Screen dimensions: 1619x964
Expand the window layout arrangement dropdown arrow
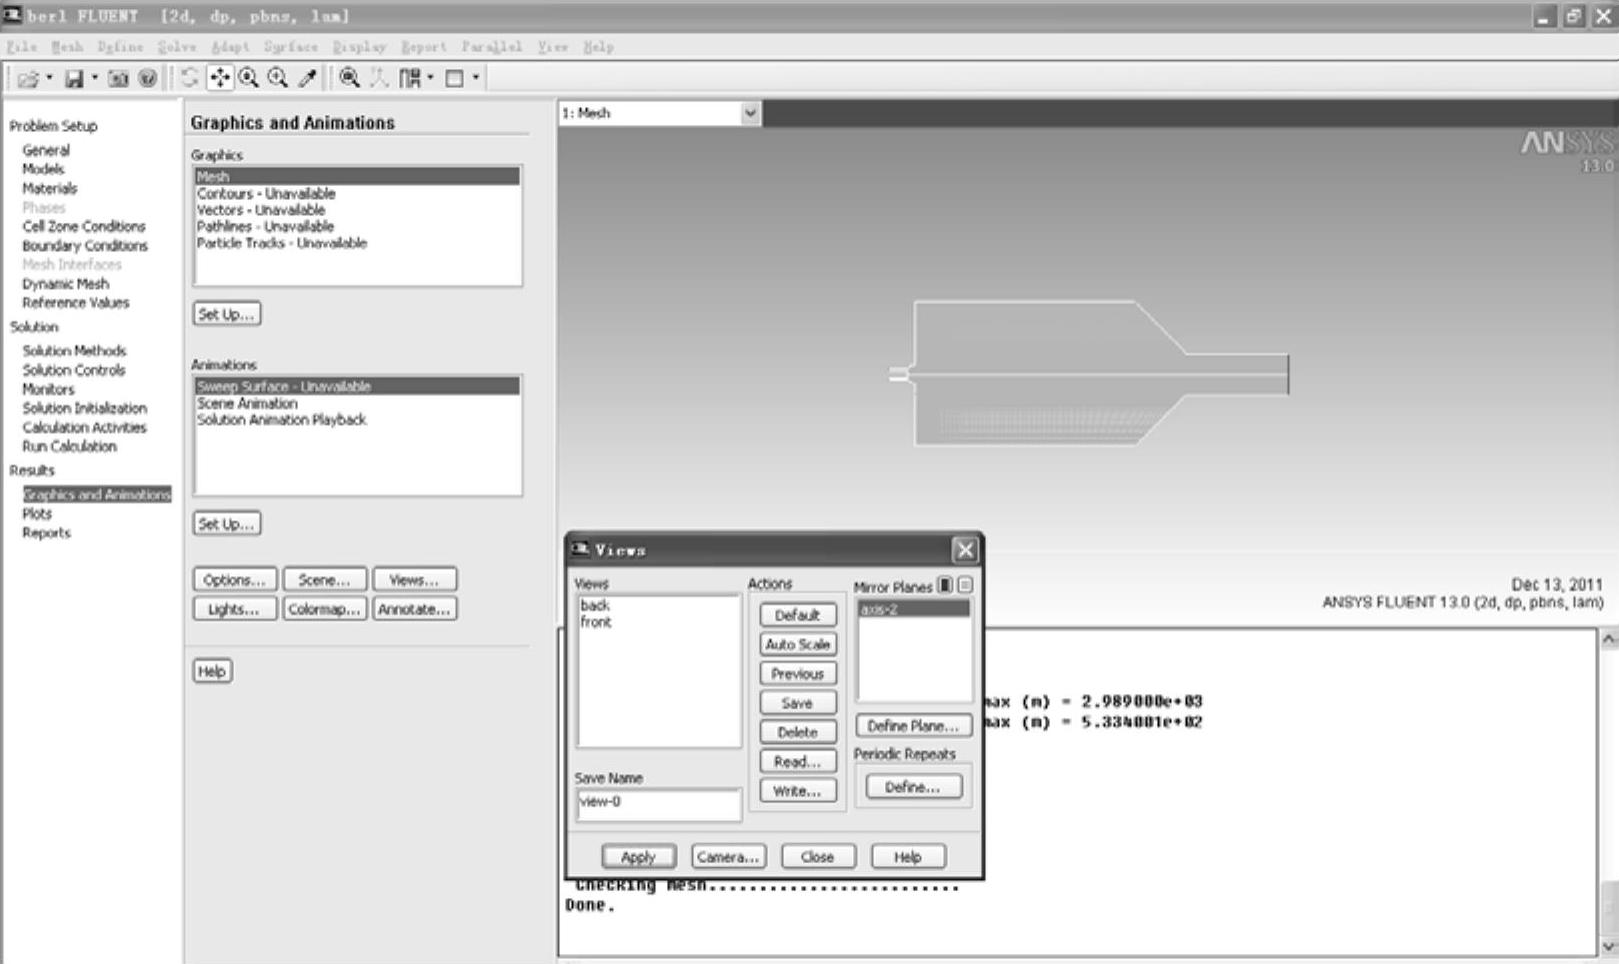pos(431,78)
